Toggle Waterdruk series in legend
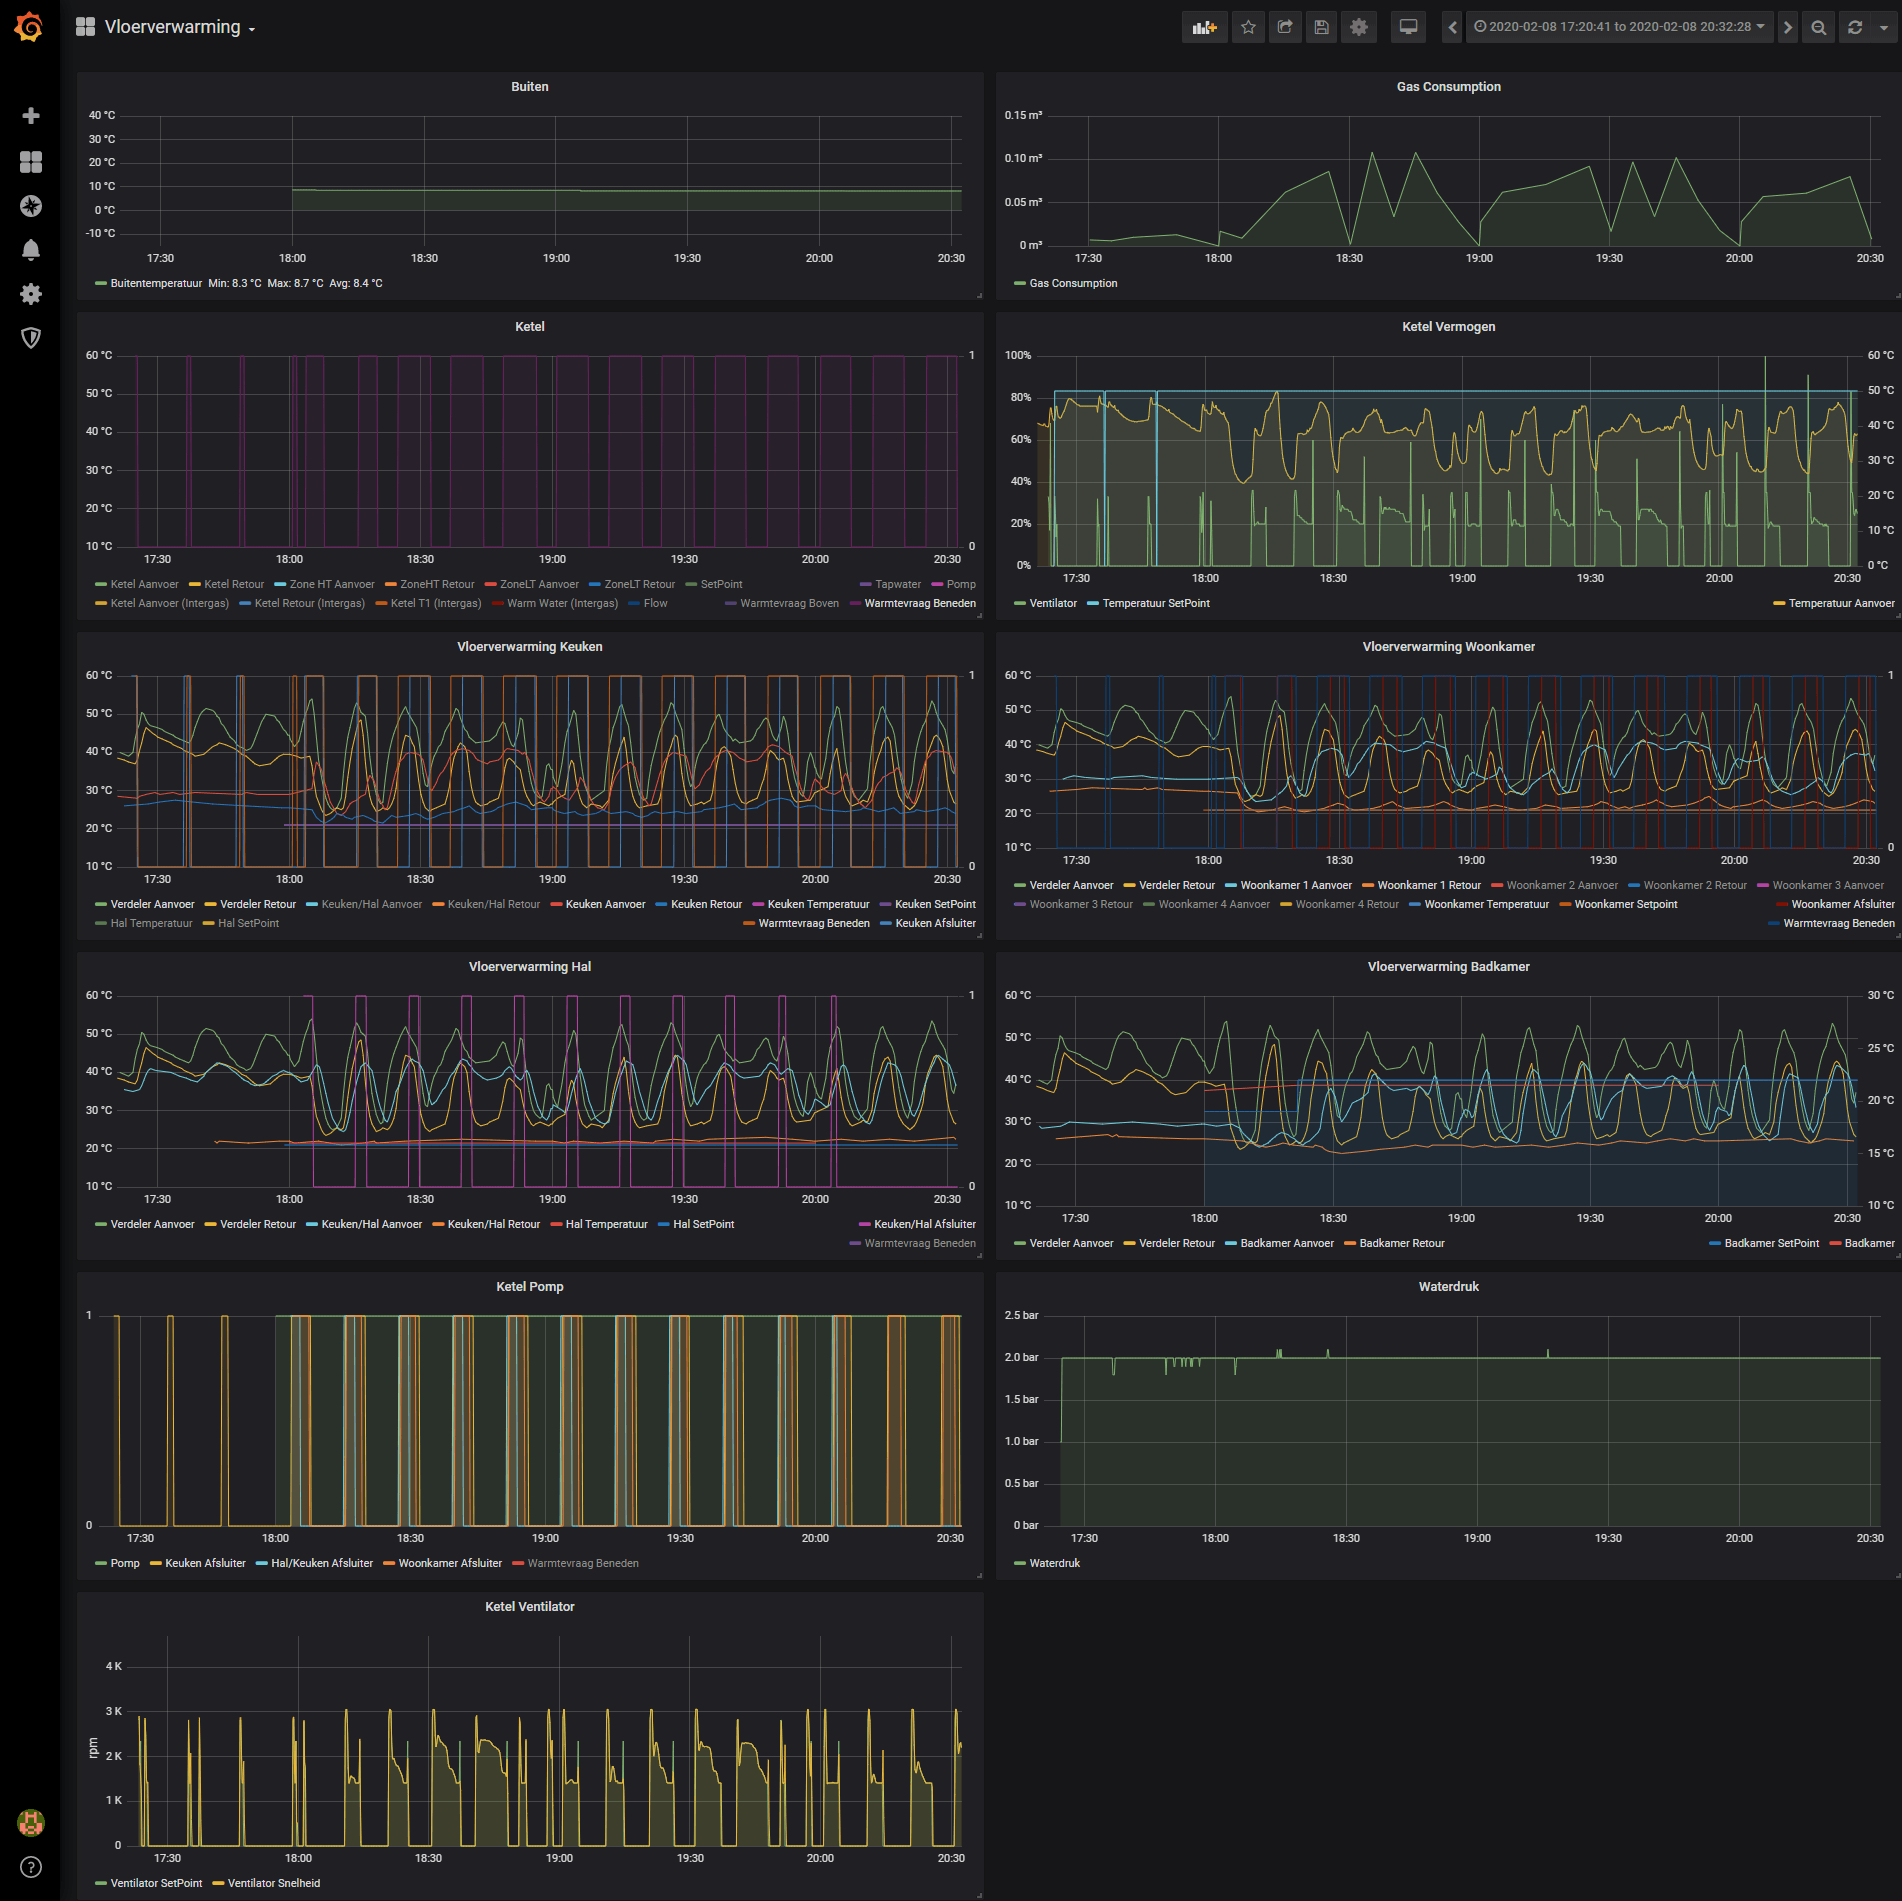 tap(1054, 1564)
